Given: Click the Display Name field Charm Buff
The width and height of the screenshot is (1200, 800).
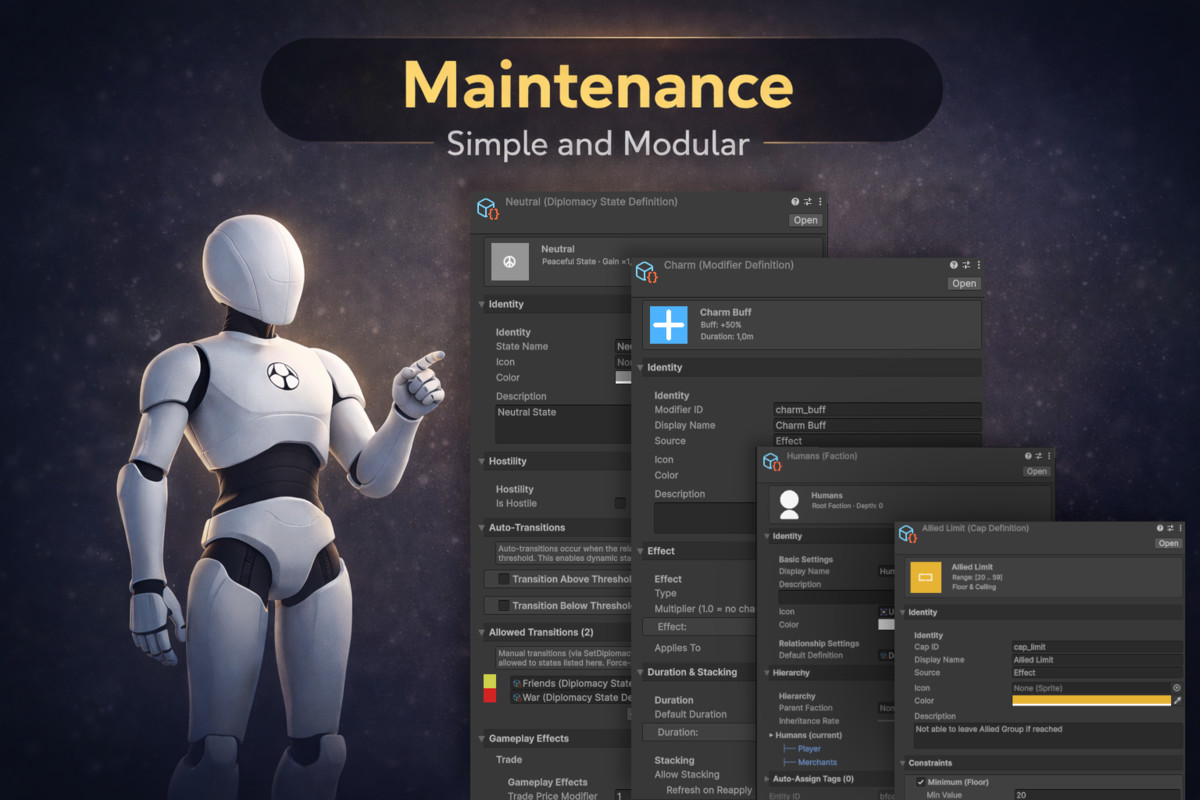Looking at the screenshot, I should (x=877, y=425).
